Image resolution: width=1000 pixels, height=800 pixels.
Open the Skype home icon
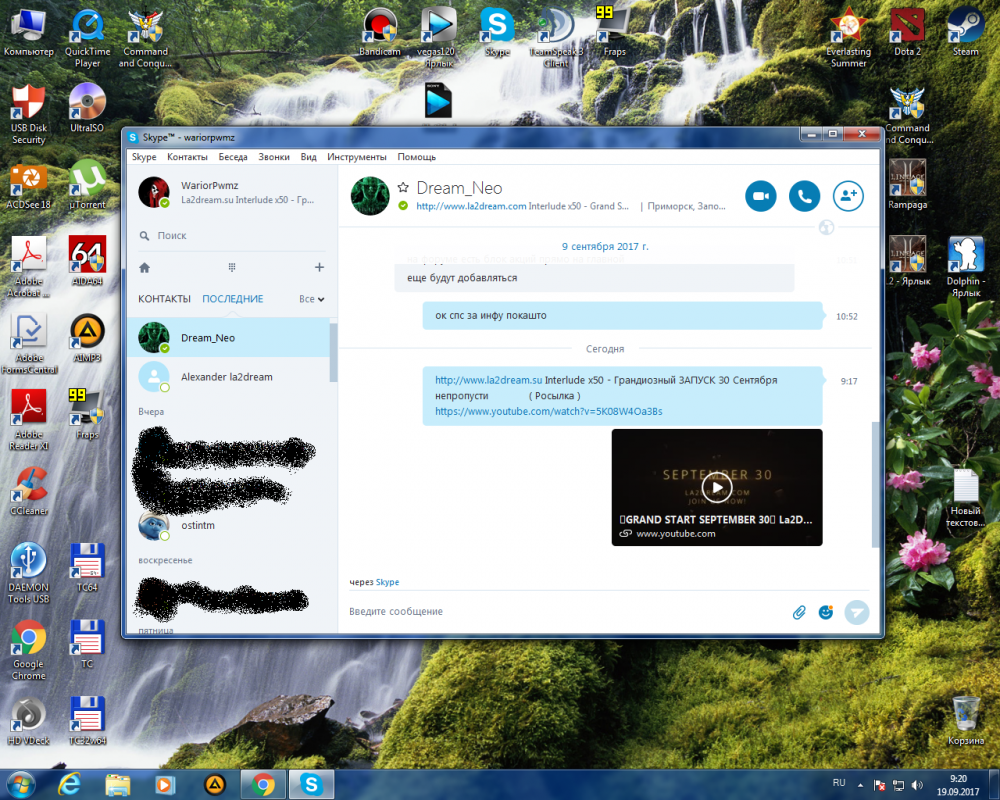145,268
